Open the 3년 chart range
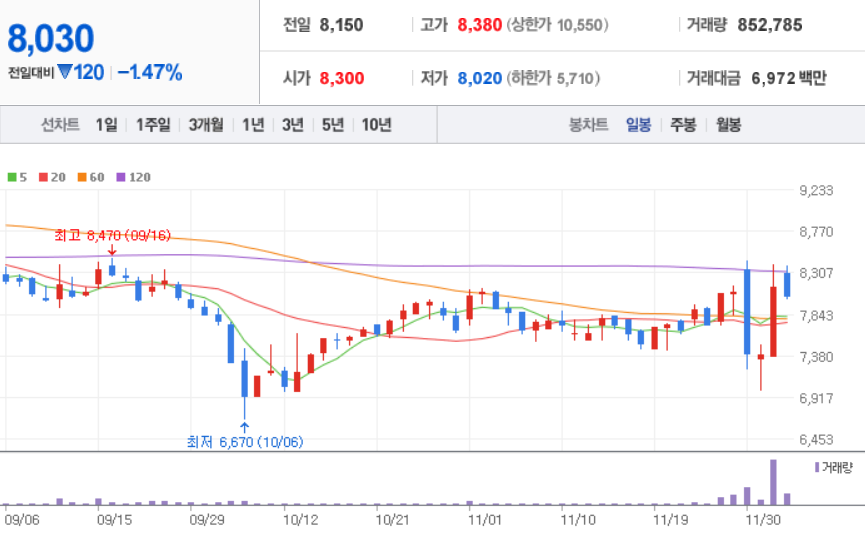Viewport: 865px width, 544px height. point(293,125)
